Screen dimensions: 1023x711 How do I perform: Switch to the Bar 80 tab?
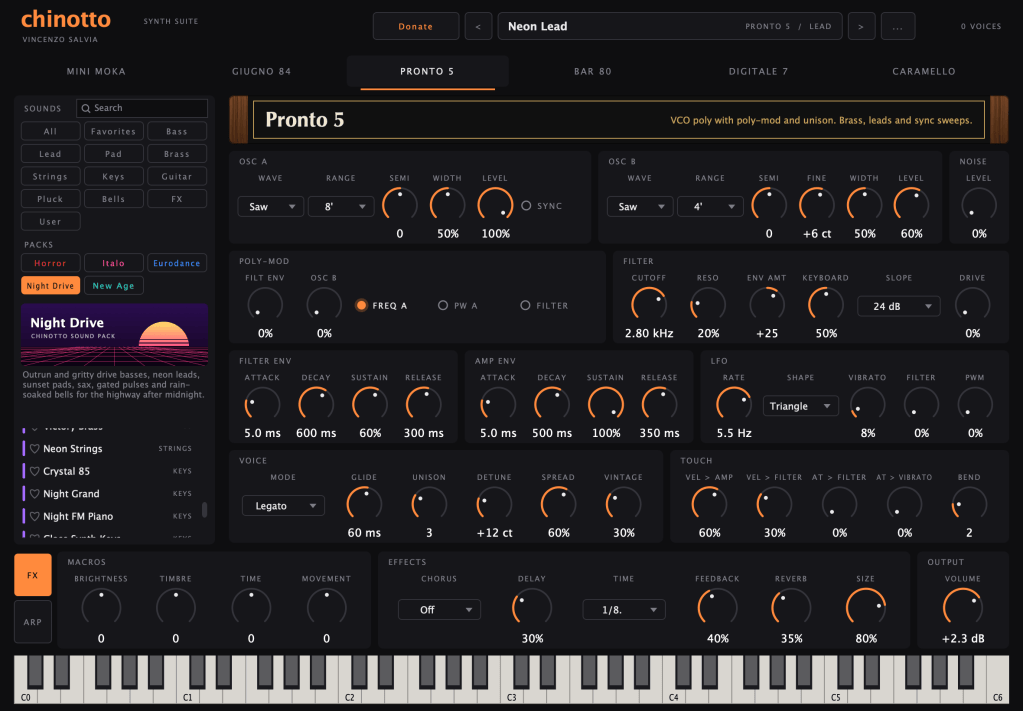[x=593, y=71]
